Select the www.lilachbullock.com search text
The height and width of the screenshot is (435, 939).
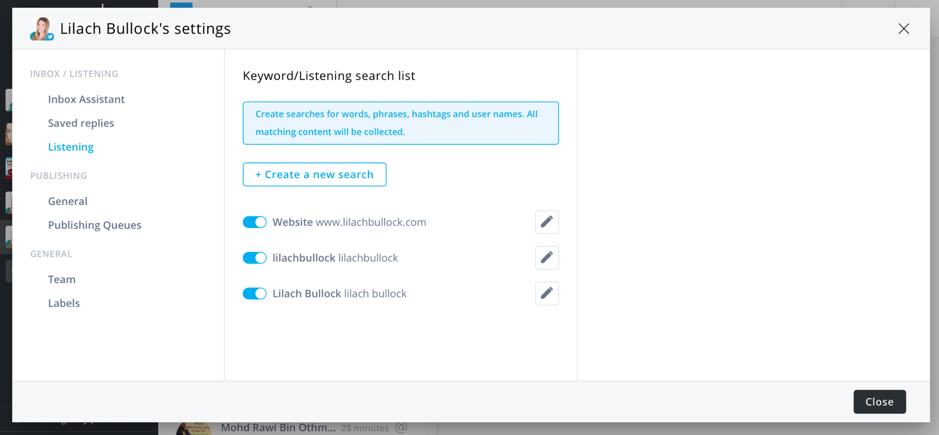click(371, 222)
